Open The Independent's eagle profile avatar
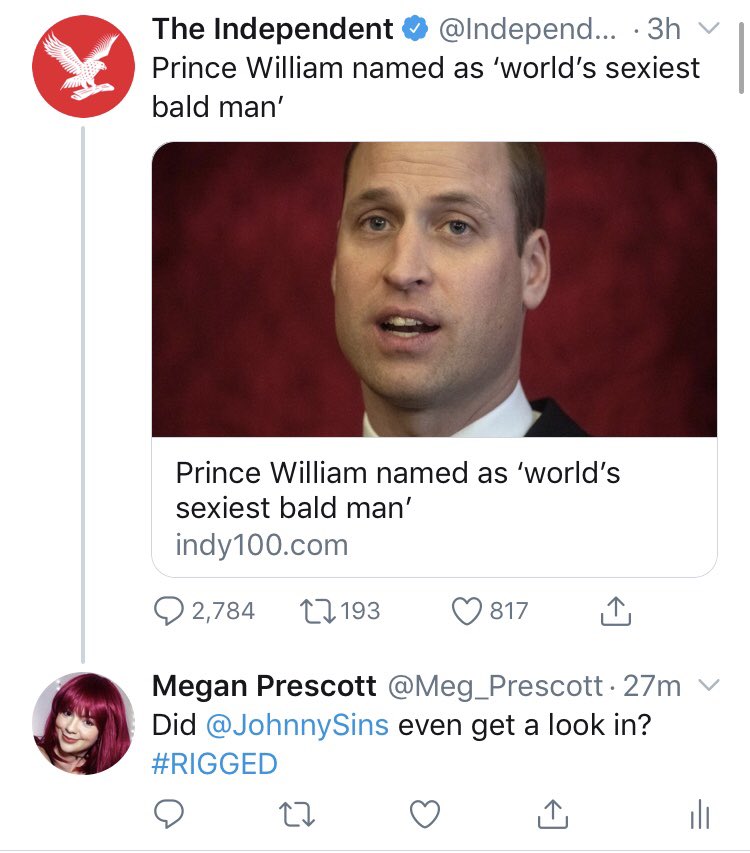Screen dimensions: 750x853 click(x=83, y=66)
